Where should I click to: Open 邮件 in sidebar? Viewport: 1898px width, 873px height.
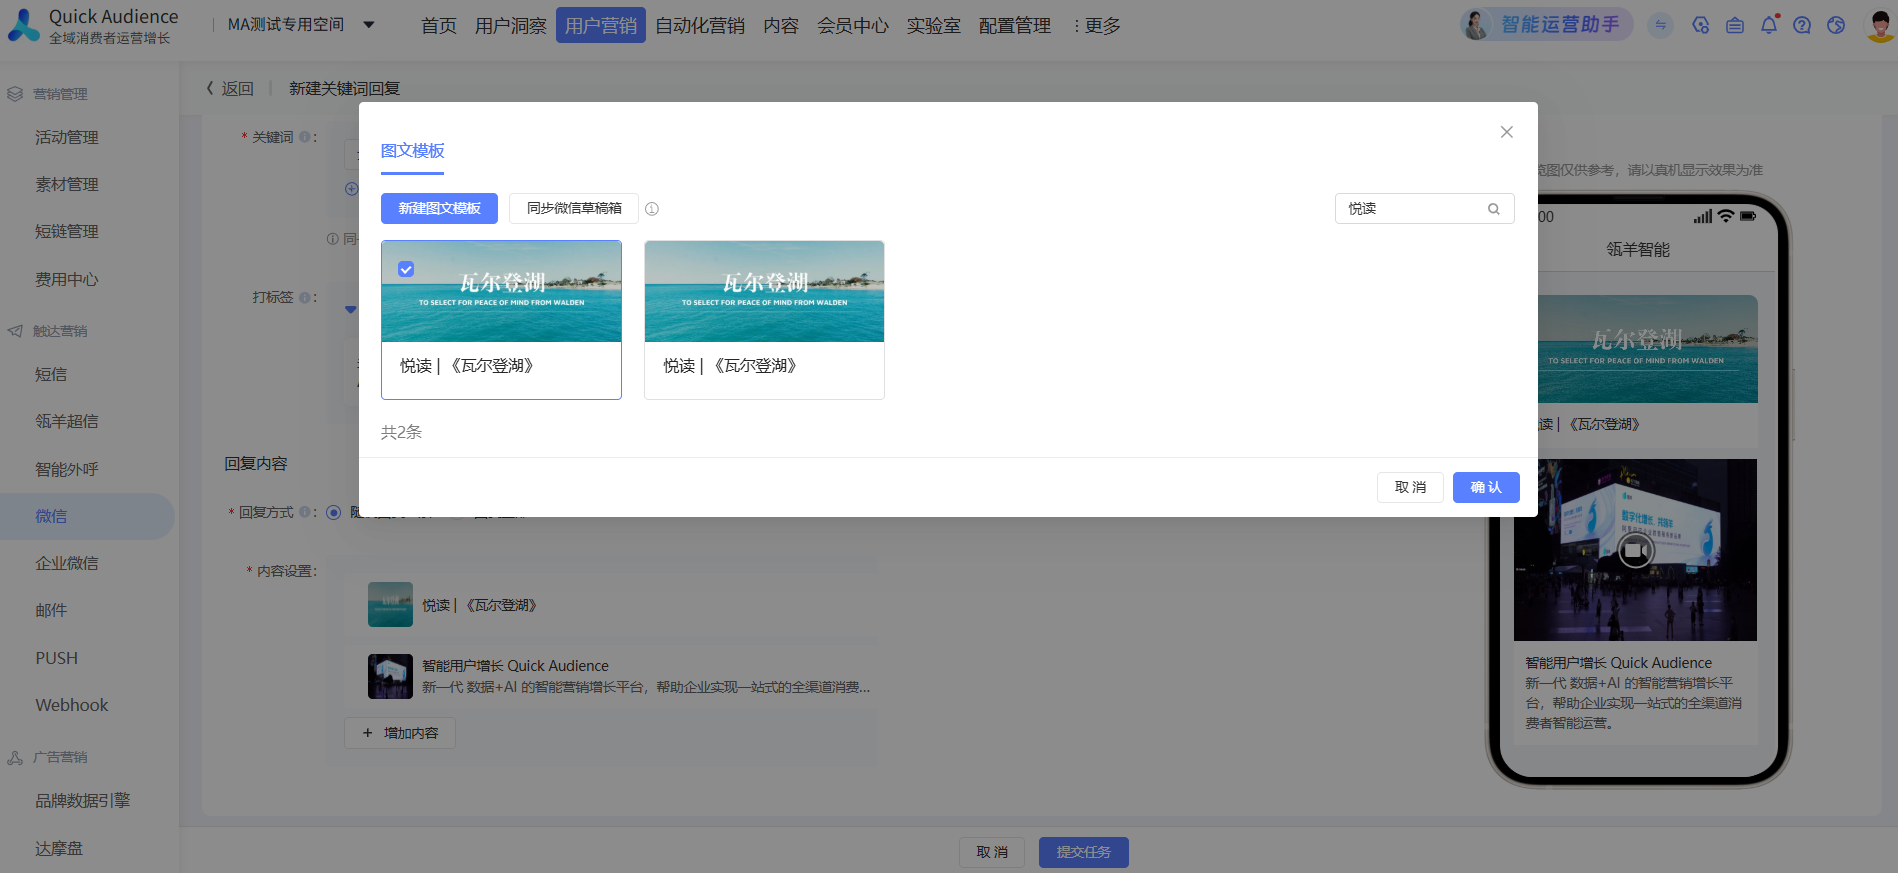coord(51,610)
